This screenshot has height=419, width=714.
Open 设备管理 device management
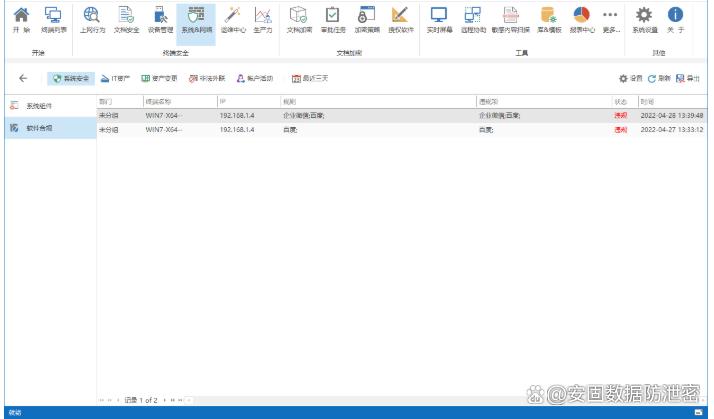pos(160,19)
